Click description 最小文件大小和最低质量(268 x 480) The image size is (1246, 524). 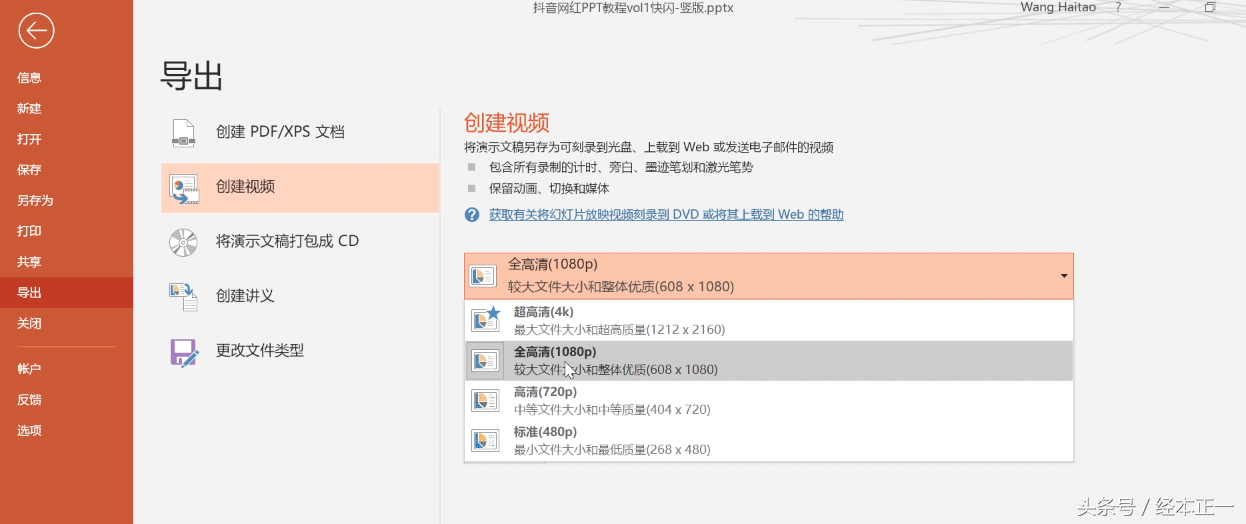tap(612, 450)
